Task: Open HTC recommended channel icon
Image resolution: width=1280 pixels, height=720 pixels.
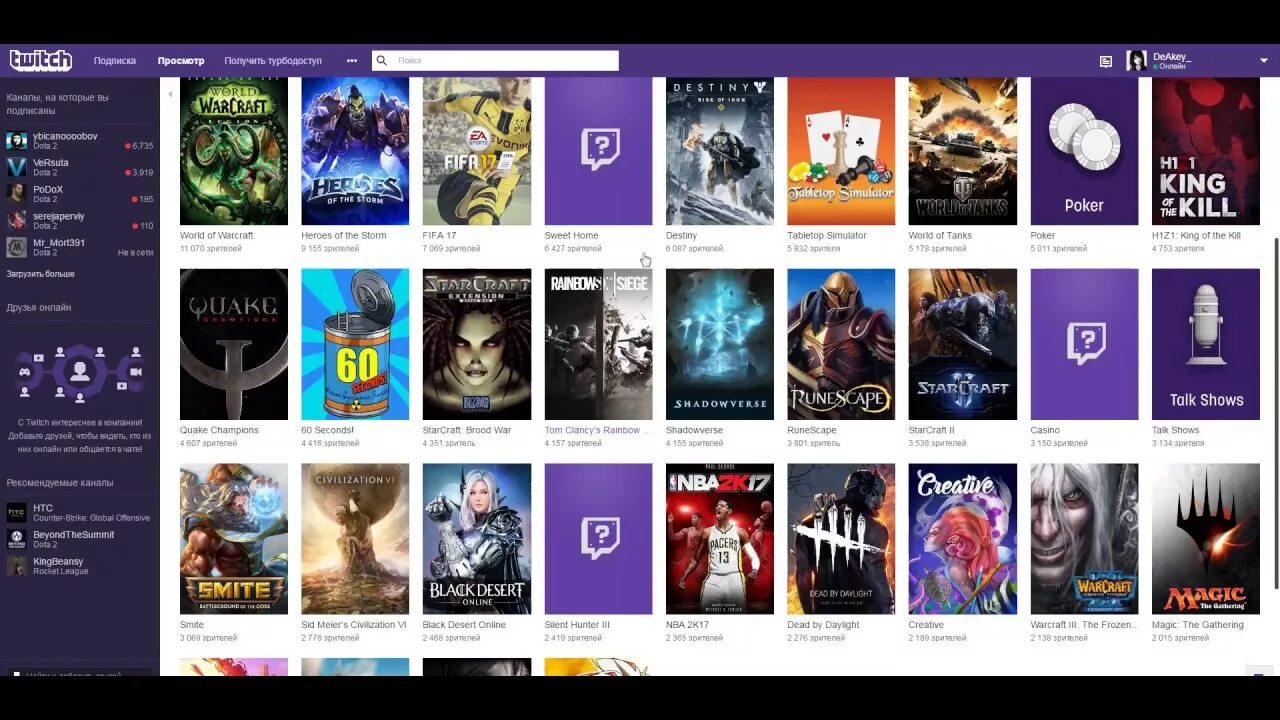Action: [x=17, y=513]
